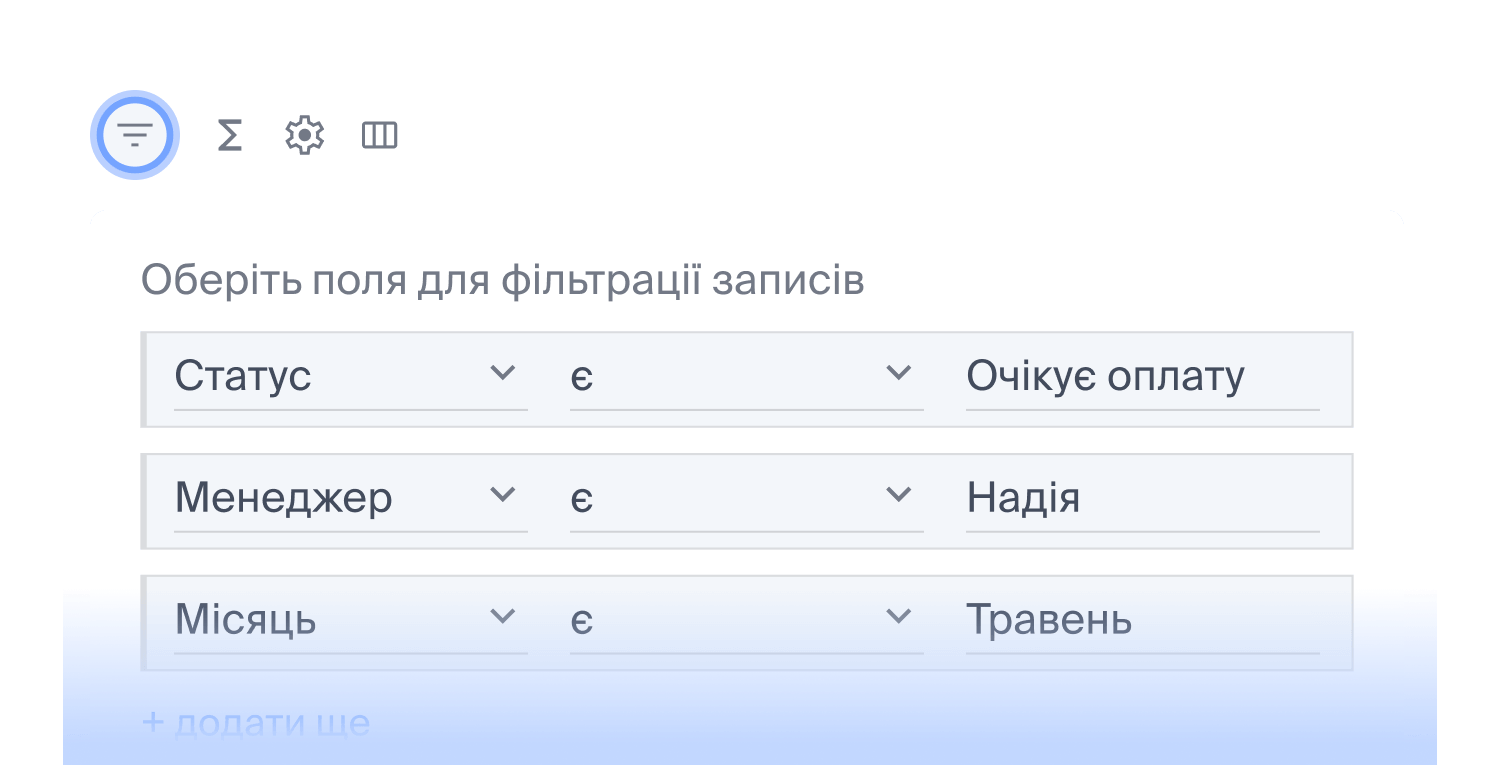1500x765 pixels.
Task: Click the "Оберіть поля для фільтрації записів" heading
Action: 503,280
